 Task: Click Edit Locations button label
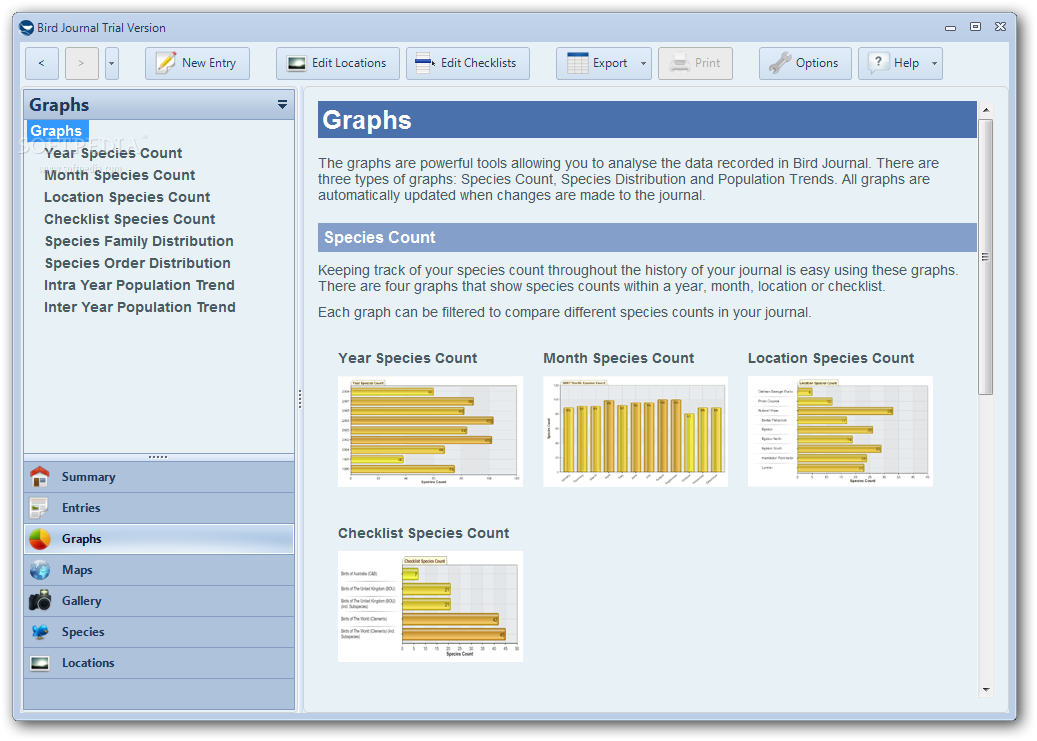pos(349,63)
